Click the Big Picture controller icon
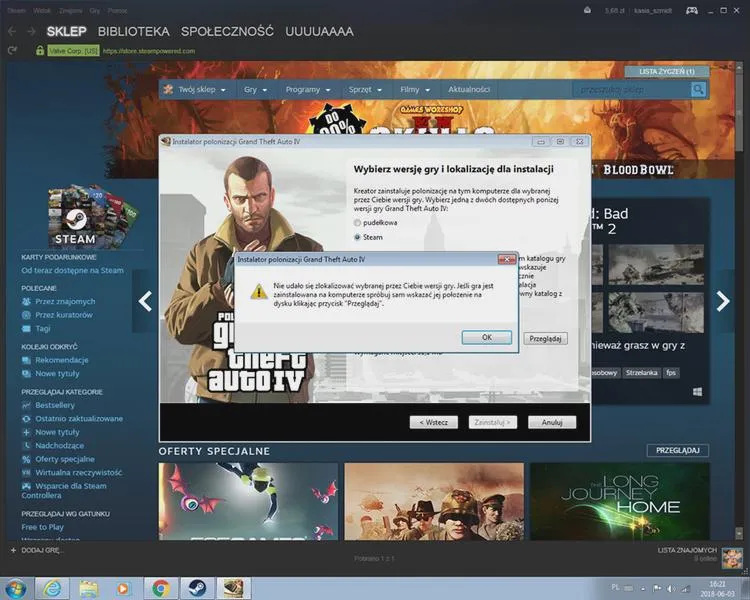 pos(692,11)
